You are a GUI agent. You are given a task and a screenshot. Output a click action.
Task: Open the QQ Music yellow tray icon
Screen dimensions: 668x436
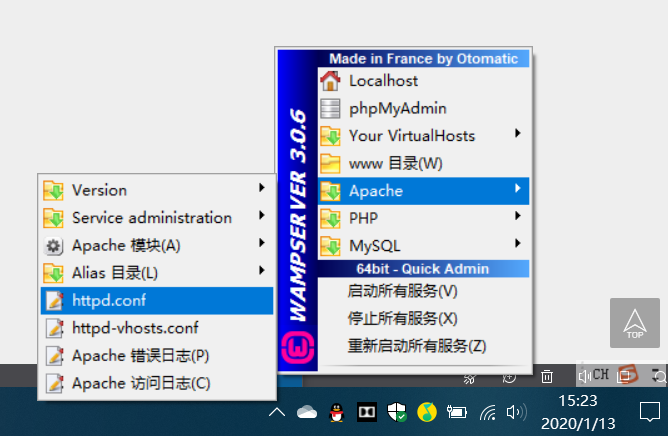pyautogui.click(x=427, y=412)
